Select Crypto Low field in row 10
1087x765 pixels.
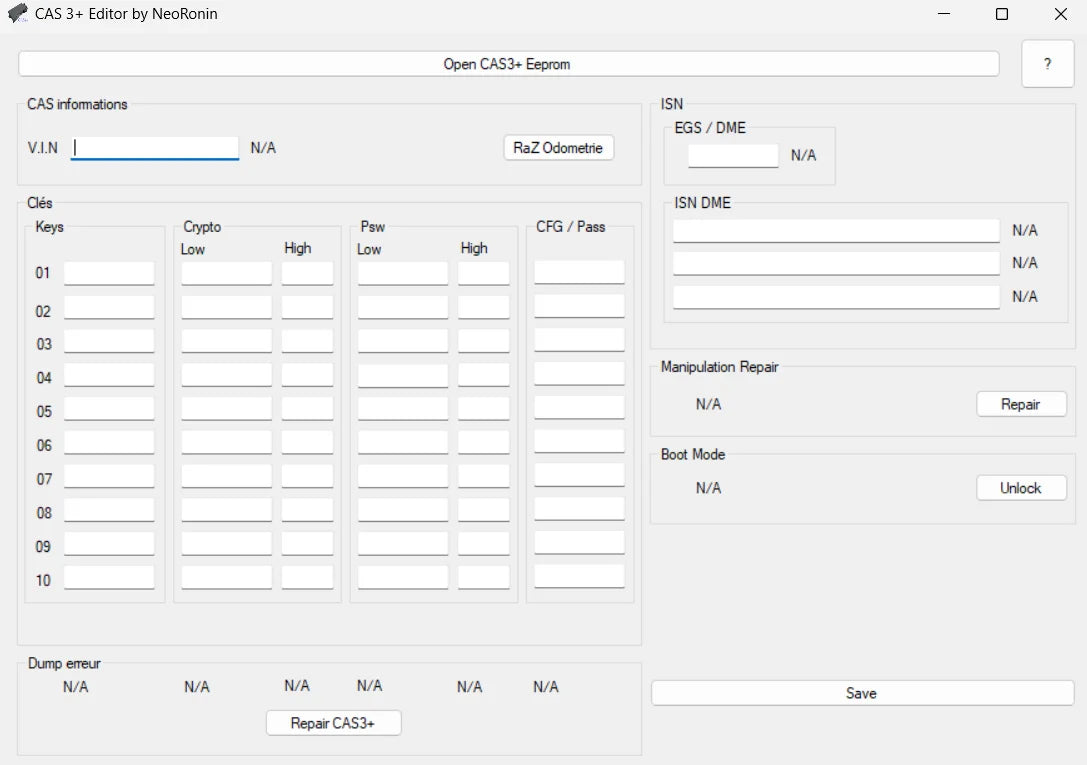[x=227, y=577]
